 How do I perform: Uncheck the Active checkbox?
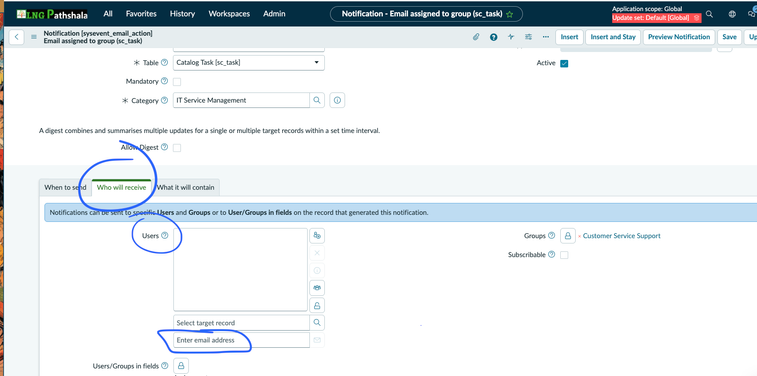coord(564,63)
